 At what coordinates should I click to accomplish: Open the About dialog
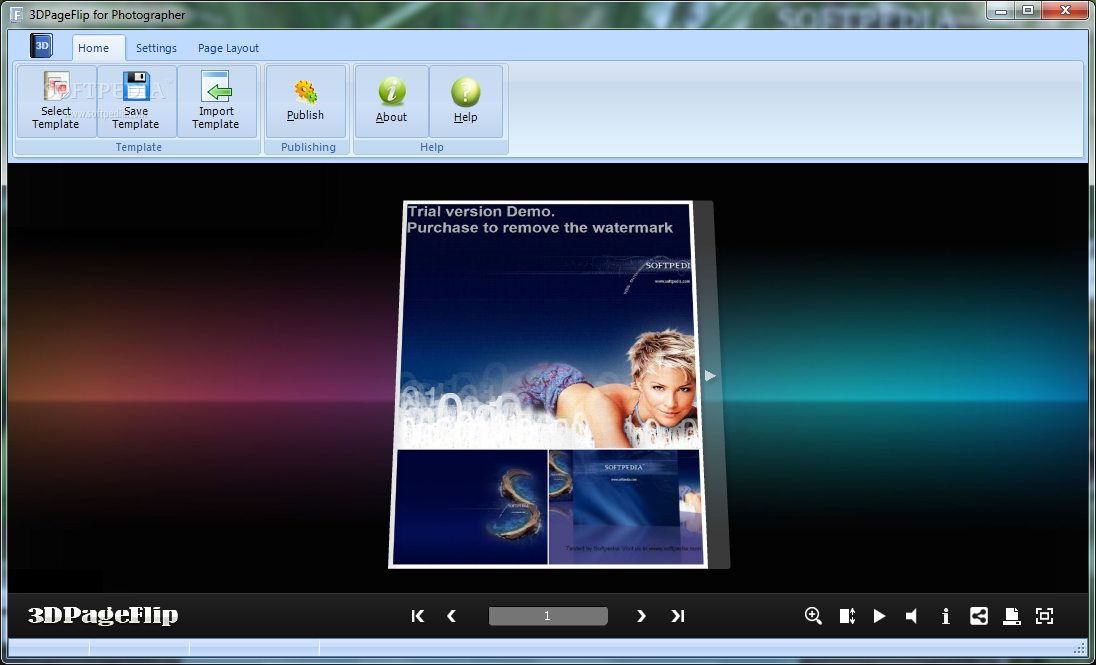coord(391,101)
